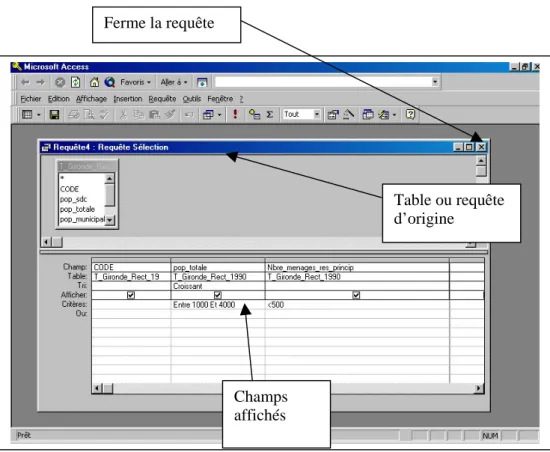Click the Search the Web globe icon
Viewport: 550px width, 452px height.
click(110, 82)
